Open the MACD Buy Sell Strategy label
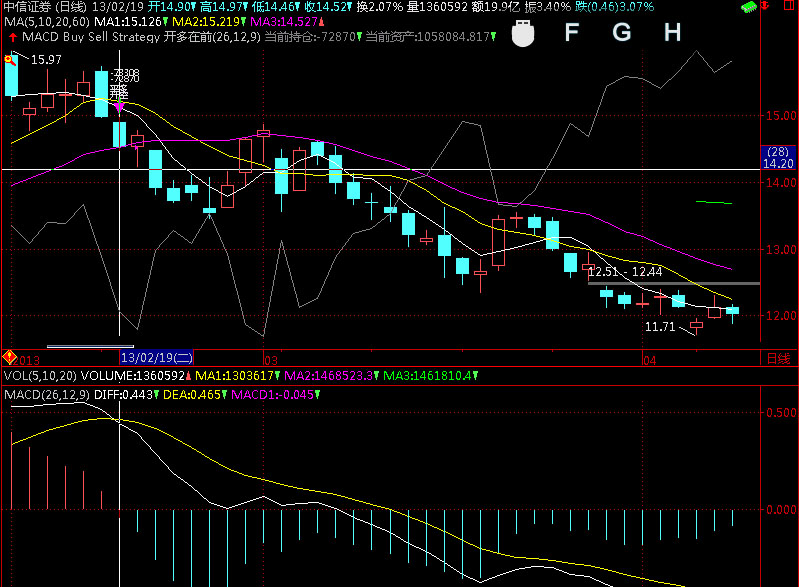This screenshot has height=587, width=799. coord(91,37)
